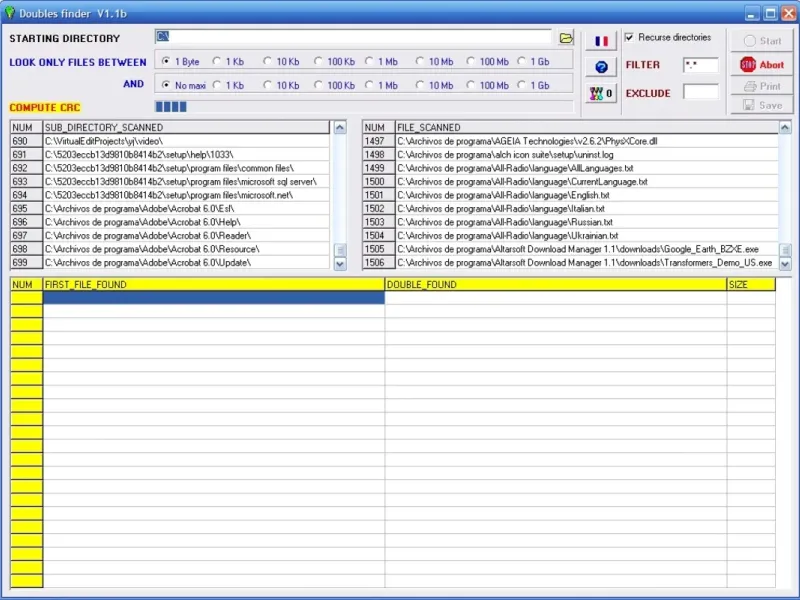Select row 690 VirtualEditProjects video directory
Image resolution: width=800 pixels, height=600 pixels.
(x=170, y=141)
